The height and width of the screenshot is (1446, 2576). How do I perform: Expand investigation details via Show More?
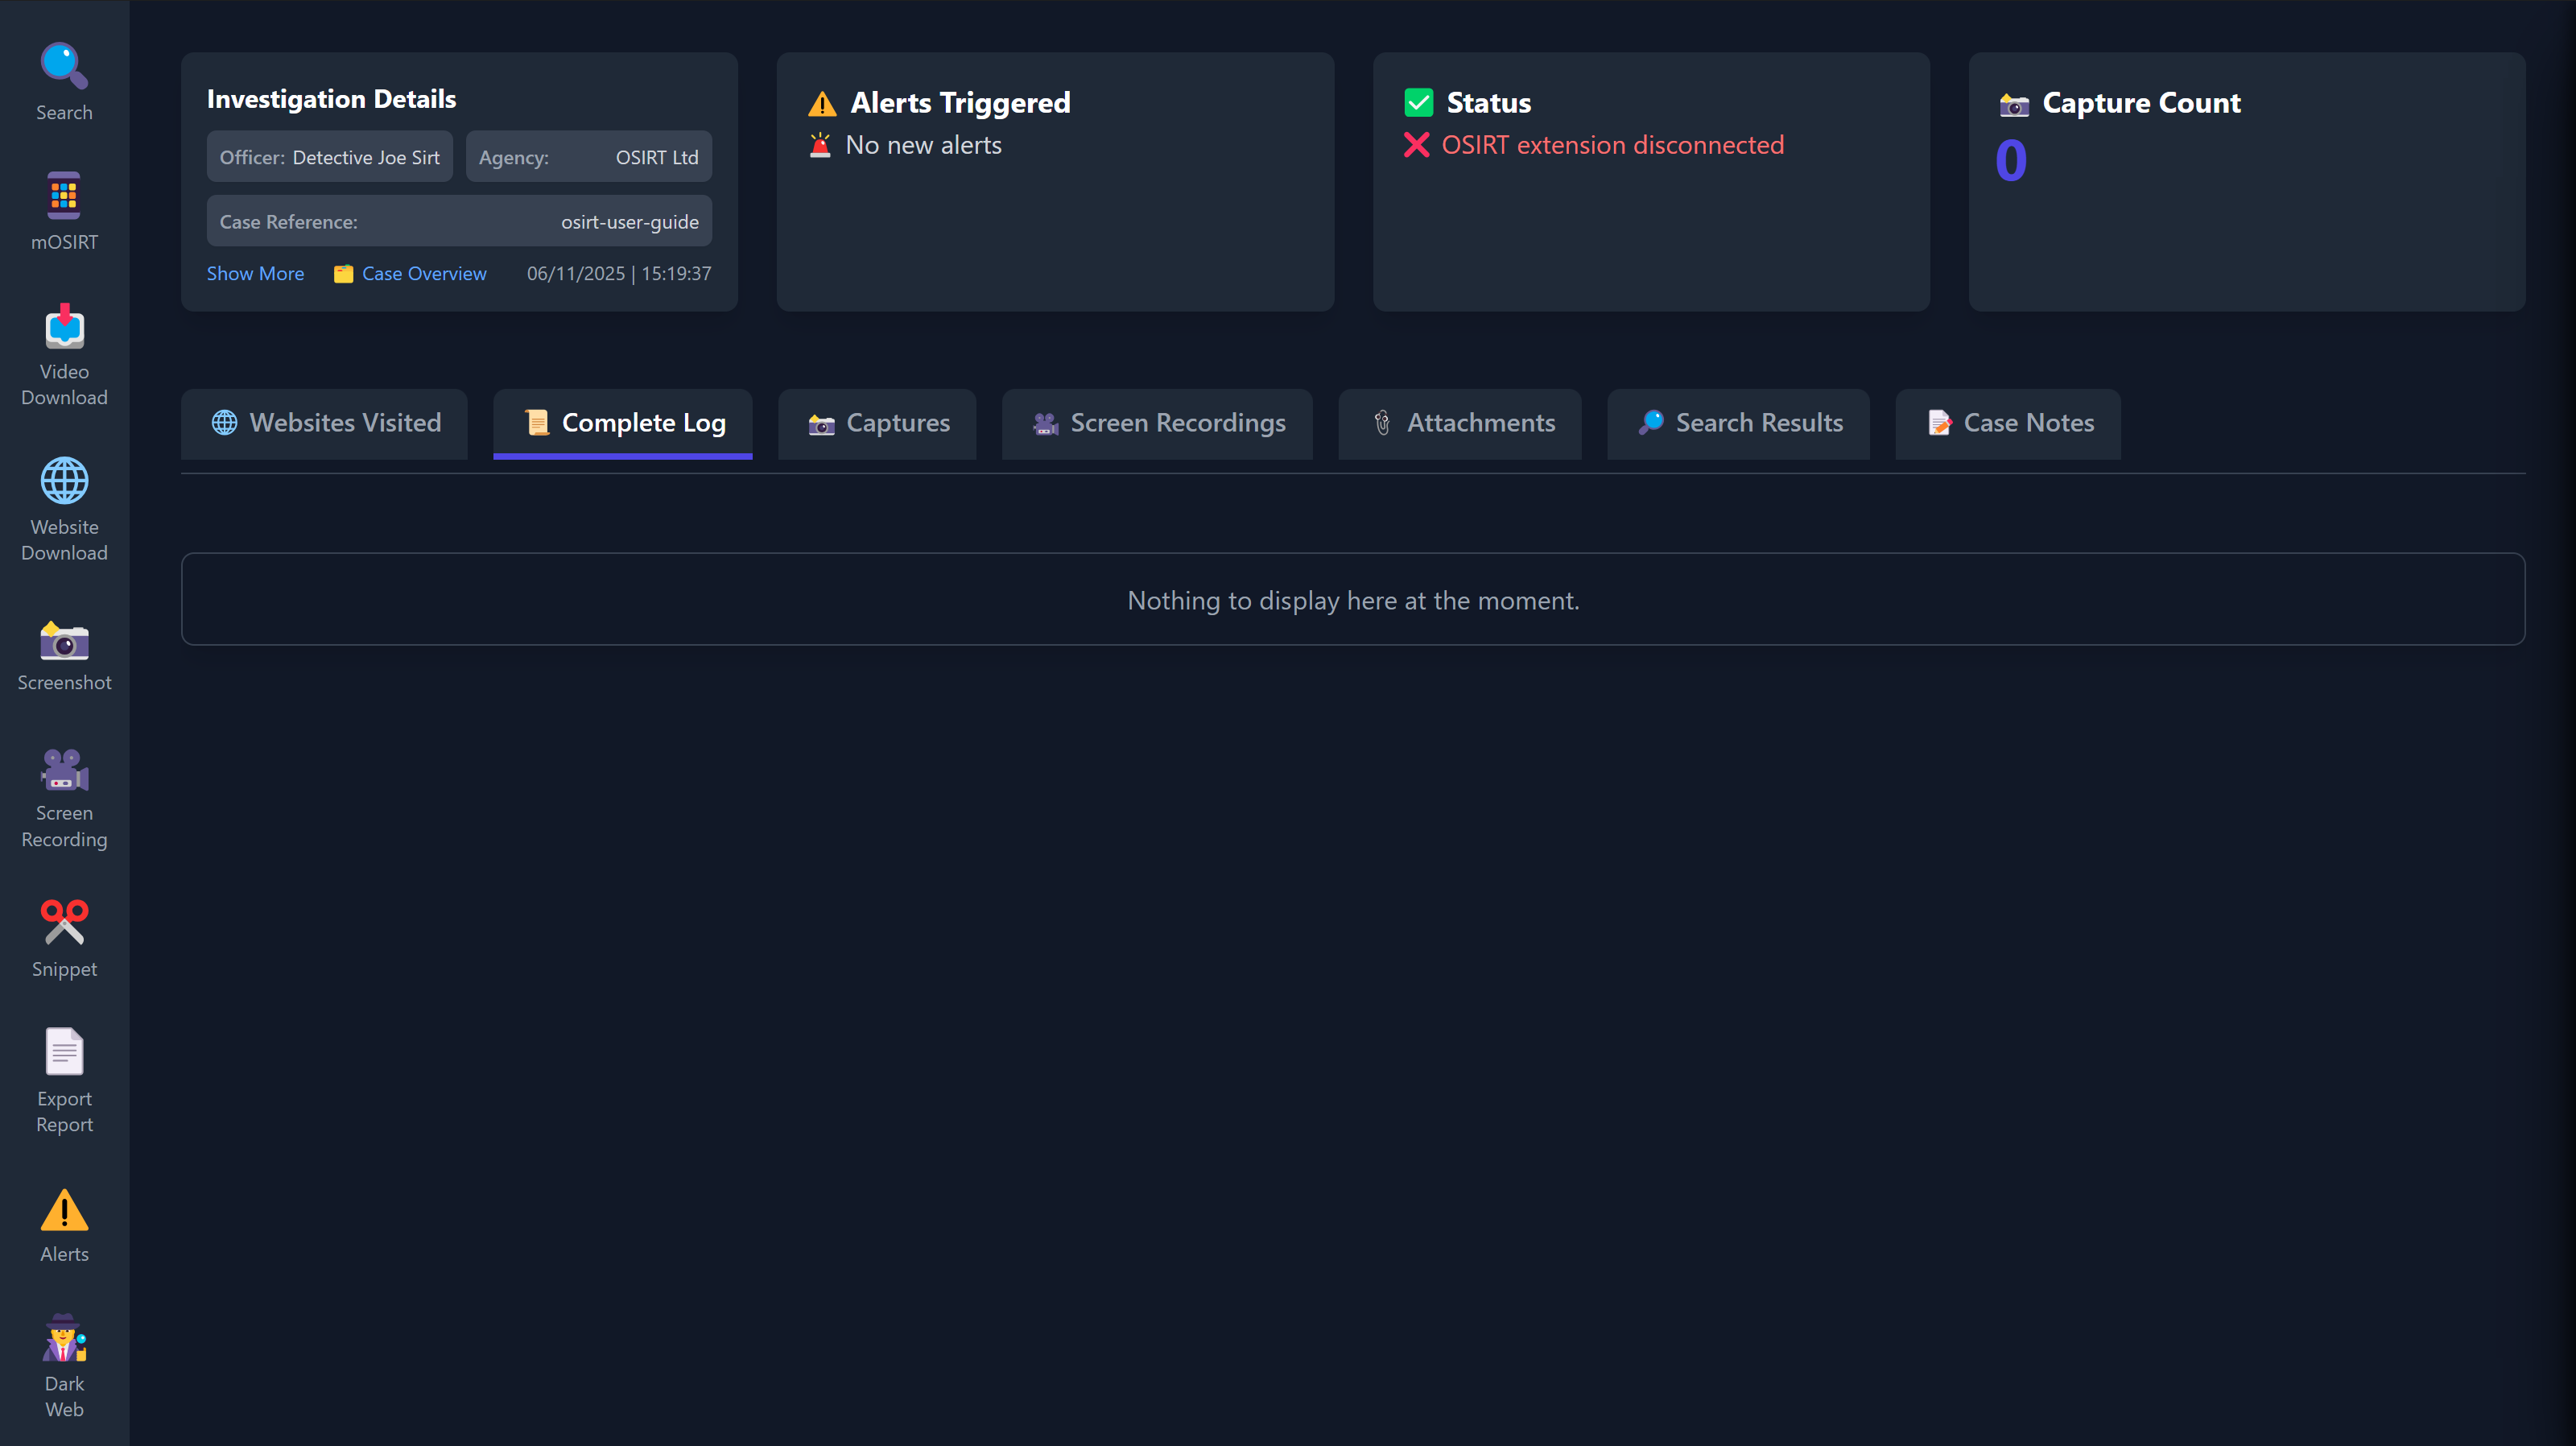pyautogui.click(x=255, y=273)
